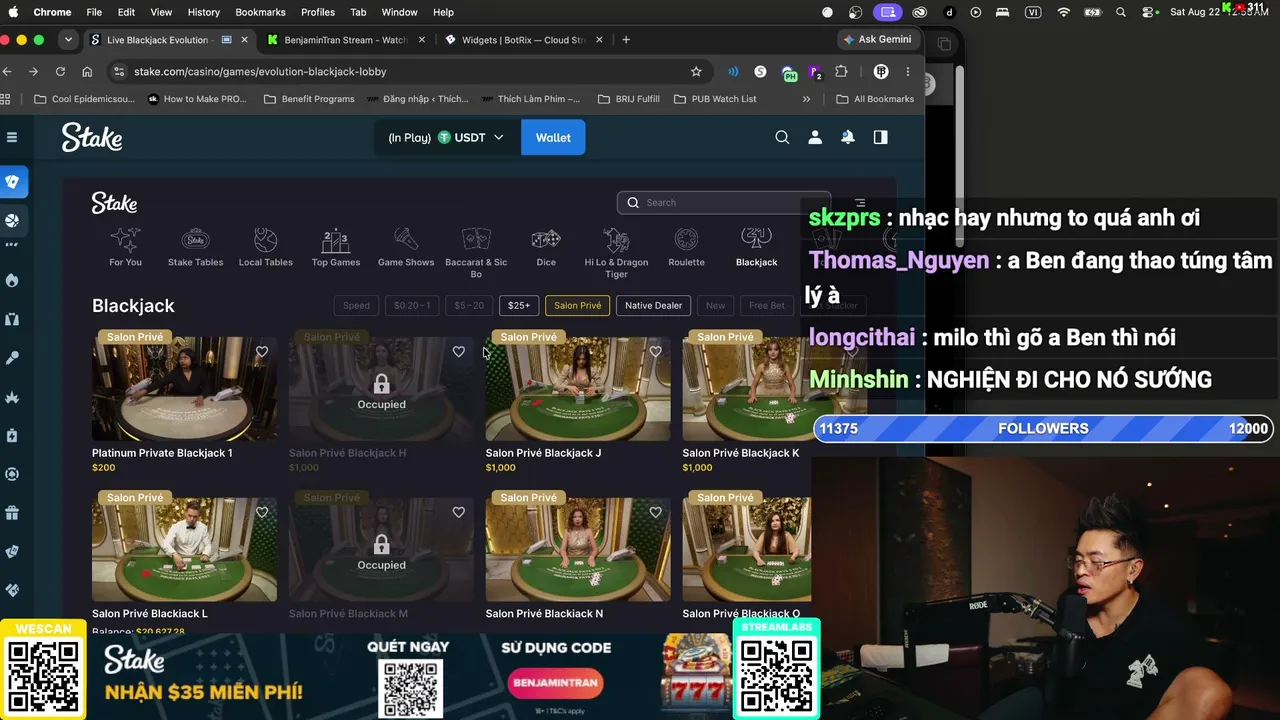Viewport: 1280px width, 720px height.
Task: Open Platinum Private Blackjack 1 table thumbnail
Action: click(x=185, y=389)
